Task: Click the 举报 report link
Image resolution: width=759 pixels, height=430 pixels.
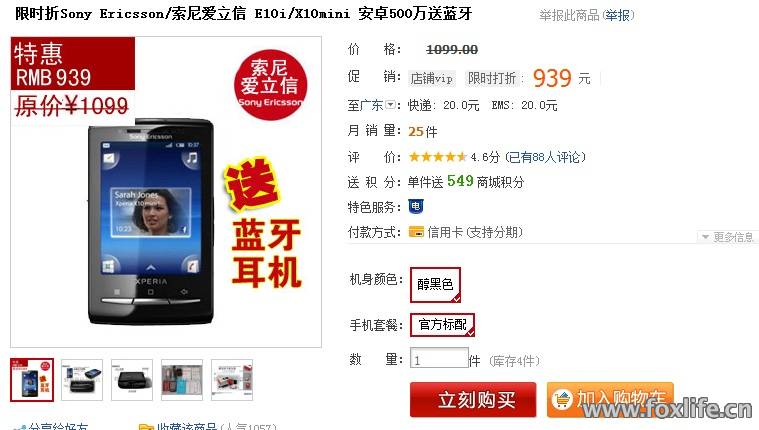Action: pyautogui.click(x=617, y=15)
